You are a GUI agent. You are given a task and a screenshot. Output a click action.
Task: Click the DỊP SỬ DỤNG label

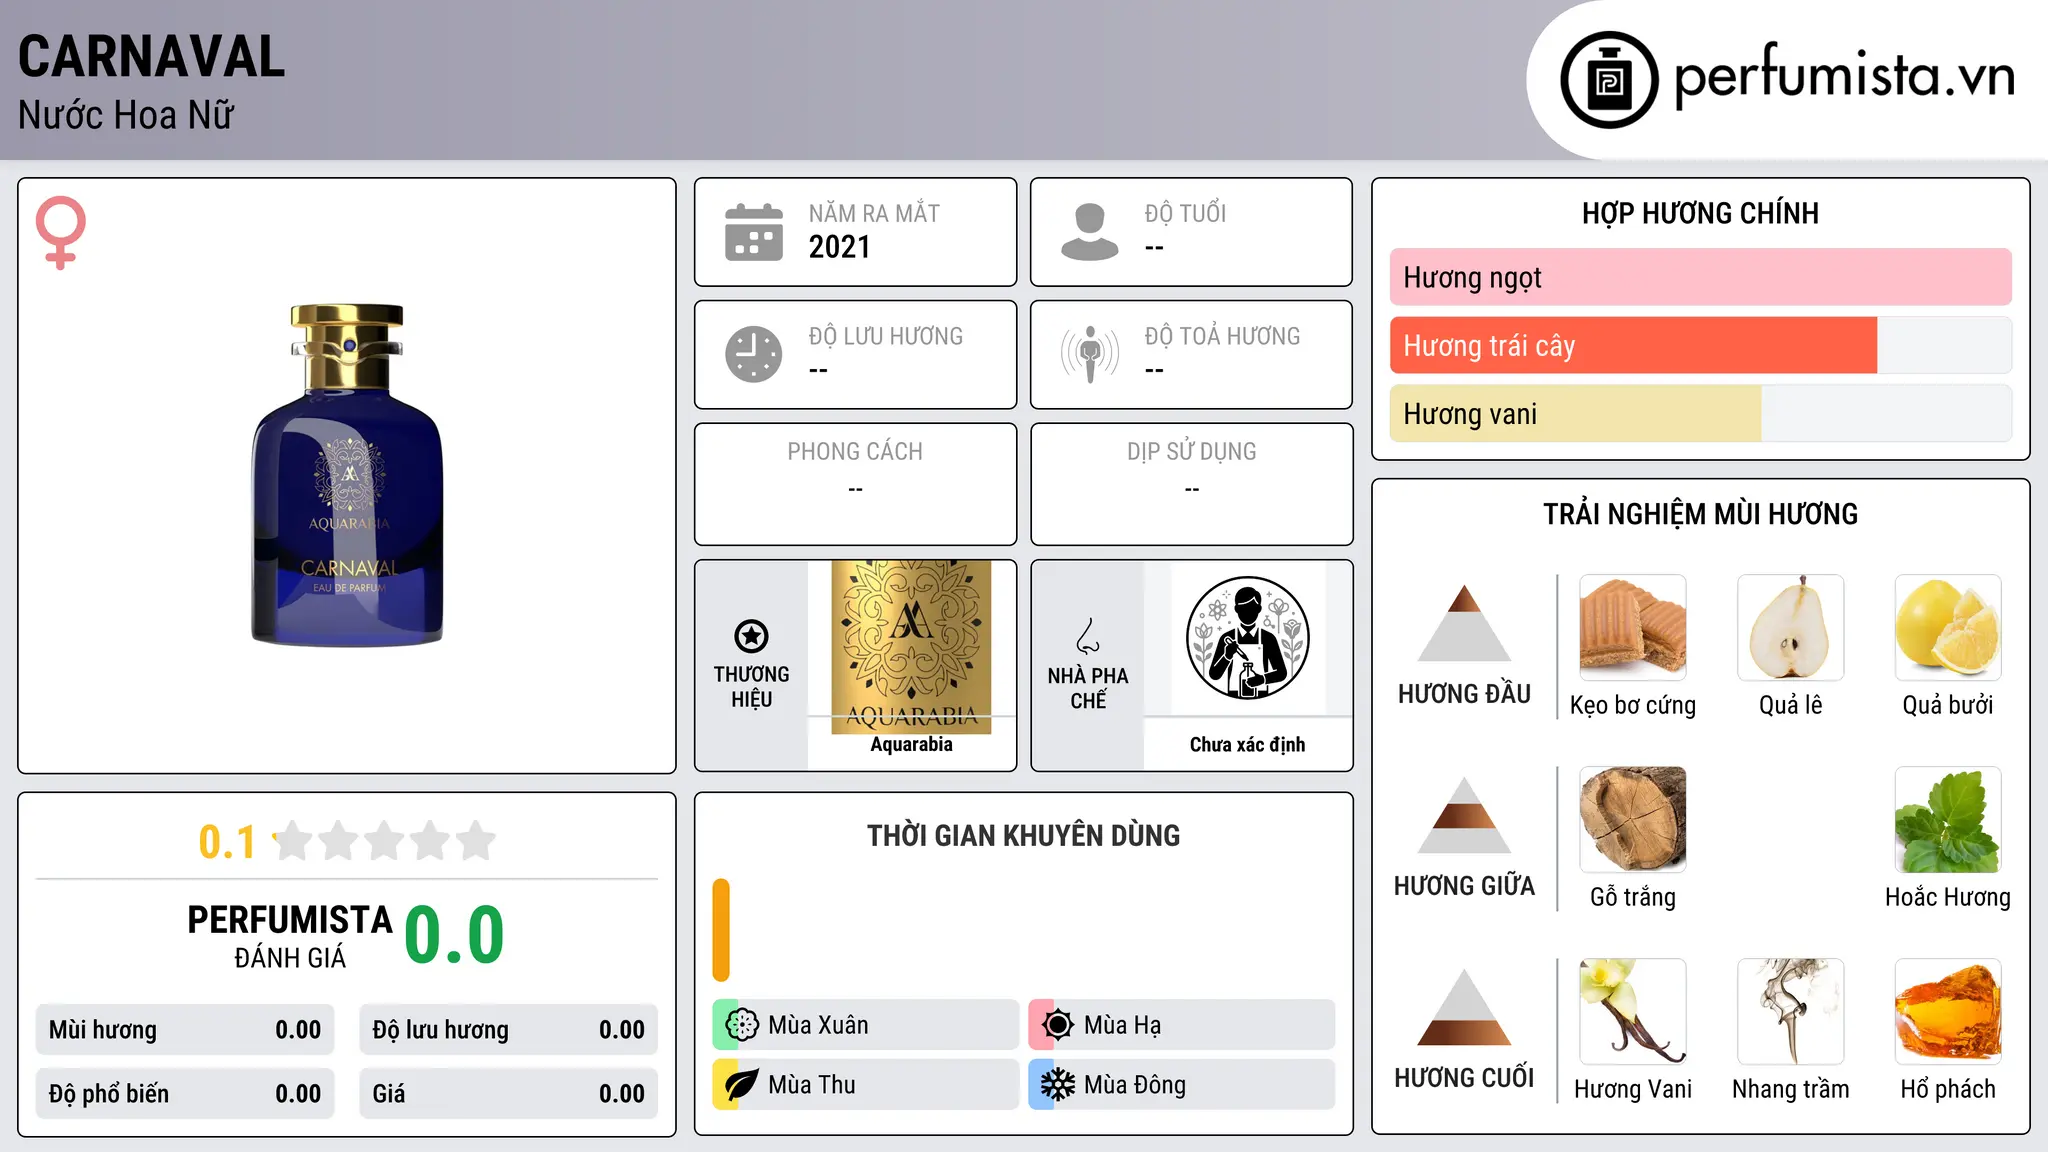tap(1191, 452)
